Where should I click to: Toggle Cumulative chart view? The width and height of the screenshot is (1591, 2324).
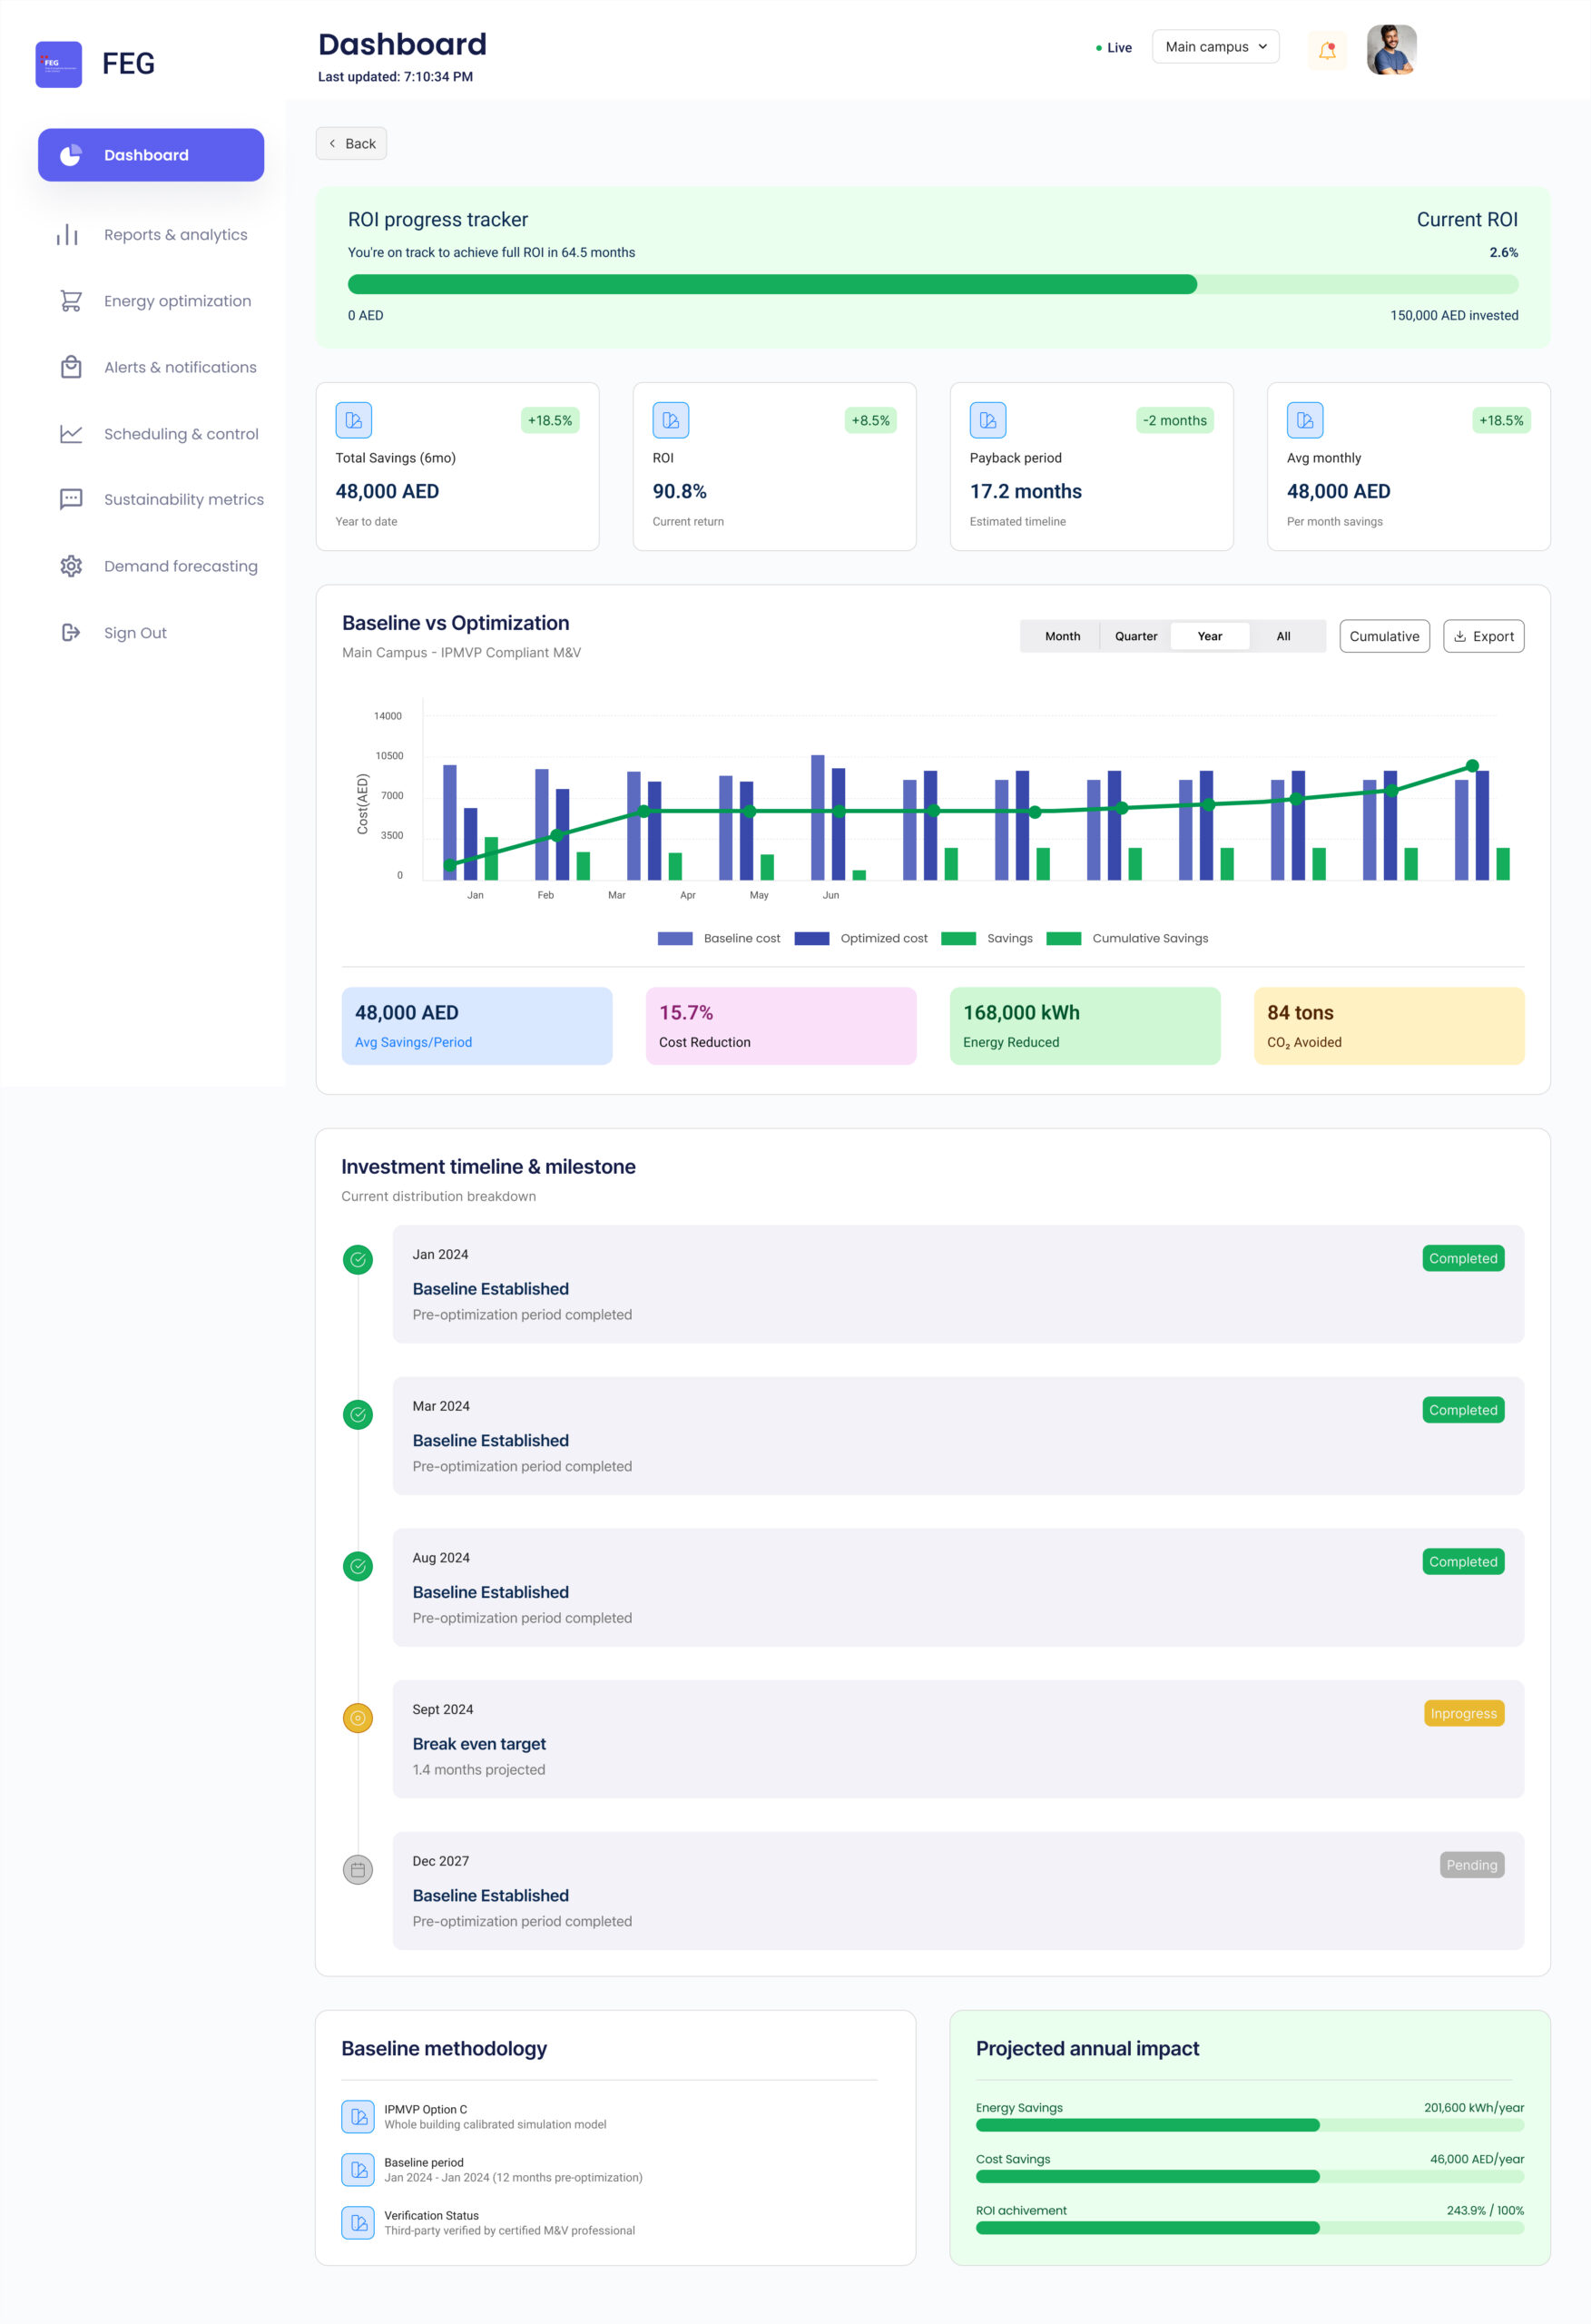(1384, 637)
